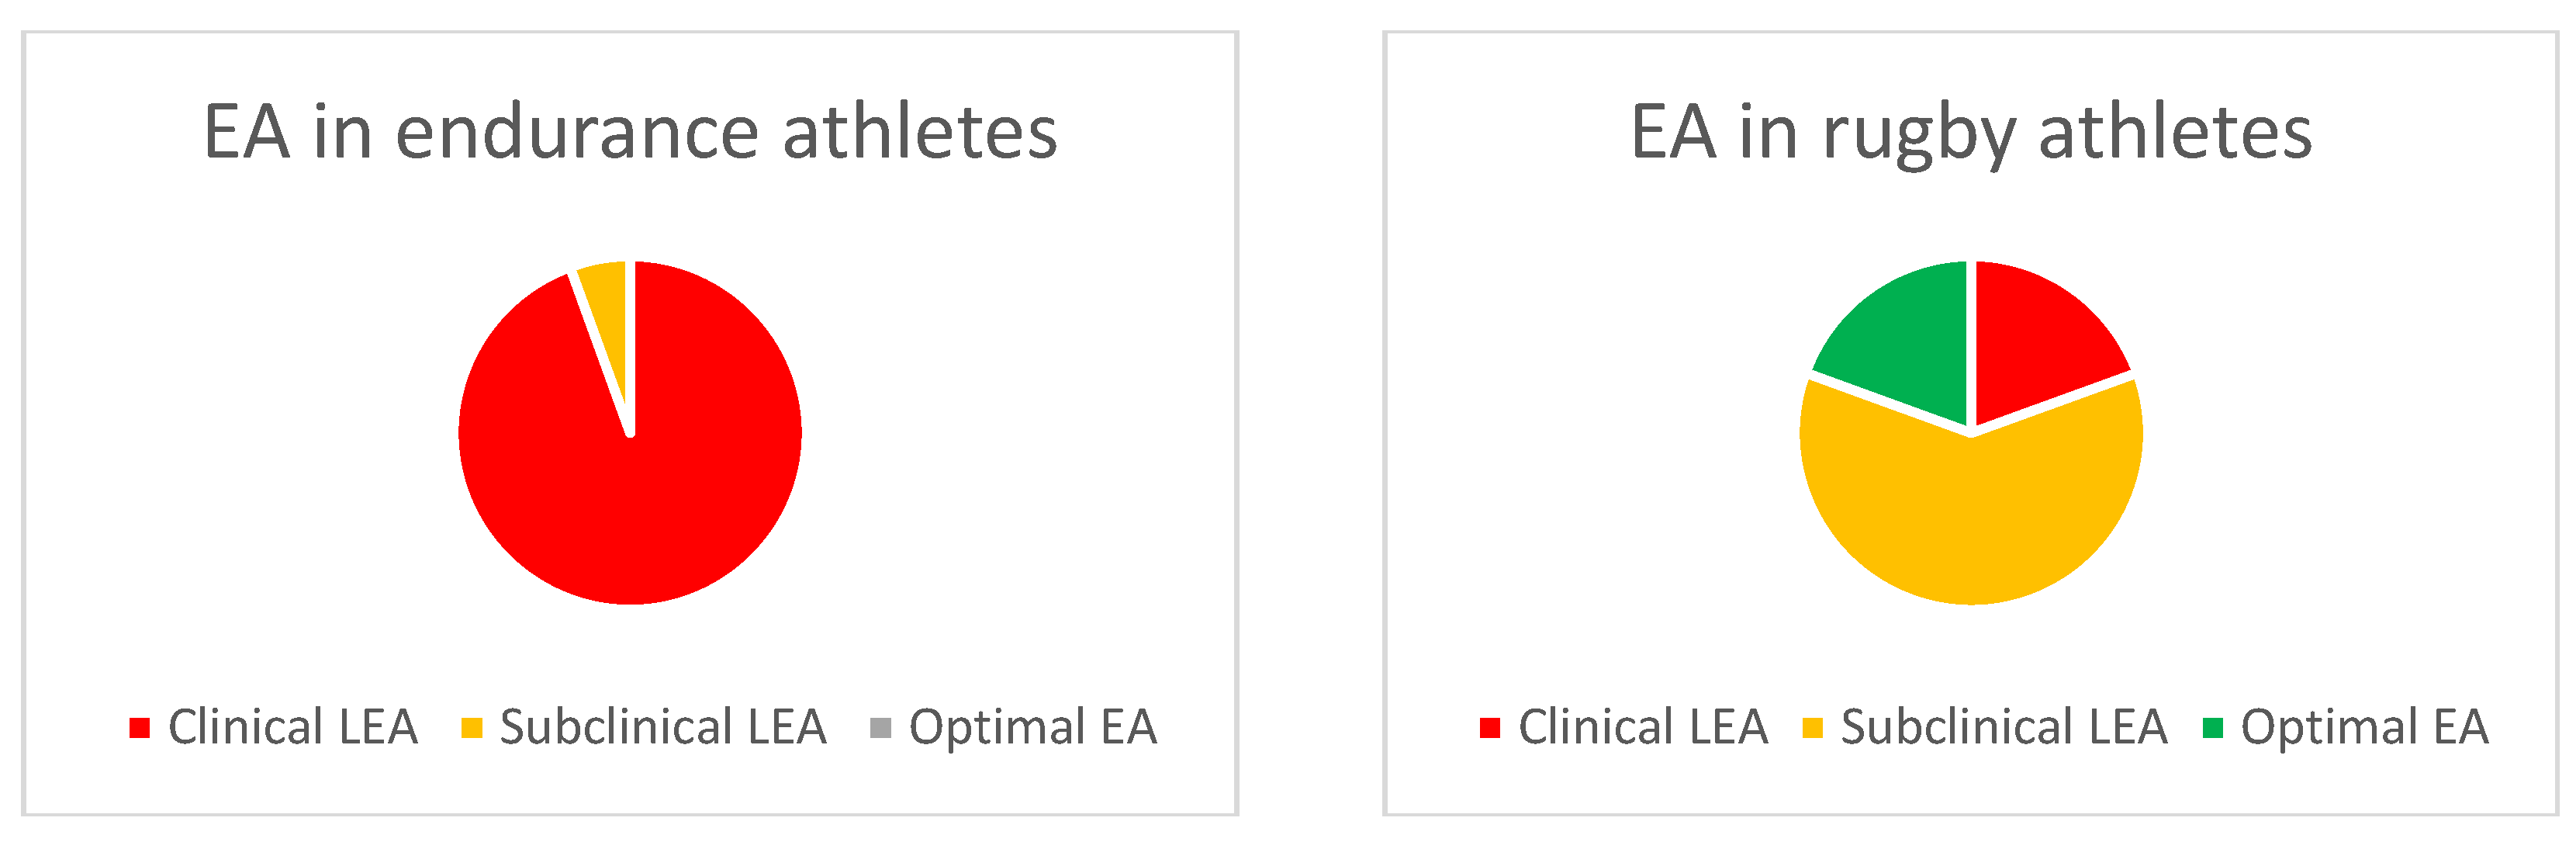Select "Clinical LEA" legend text in endurance chart
This screenshot has width=2576, height=842.
293,727
